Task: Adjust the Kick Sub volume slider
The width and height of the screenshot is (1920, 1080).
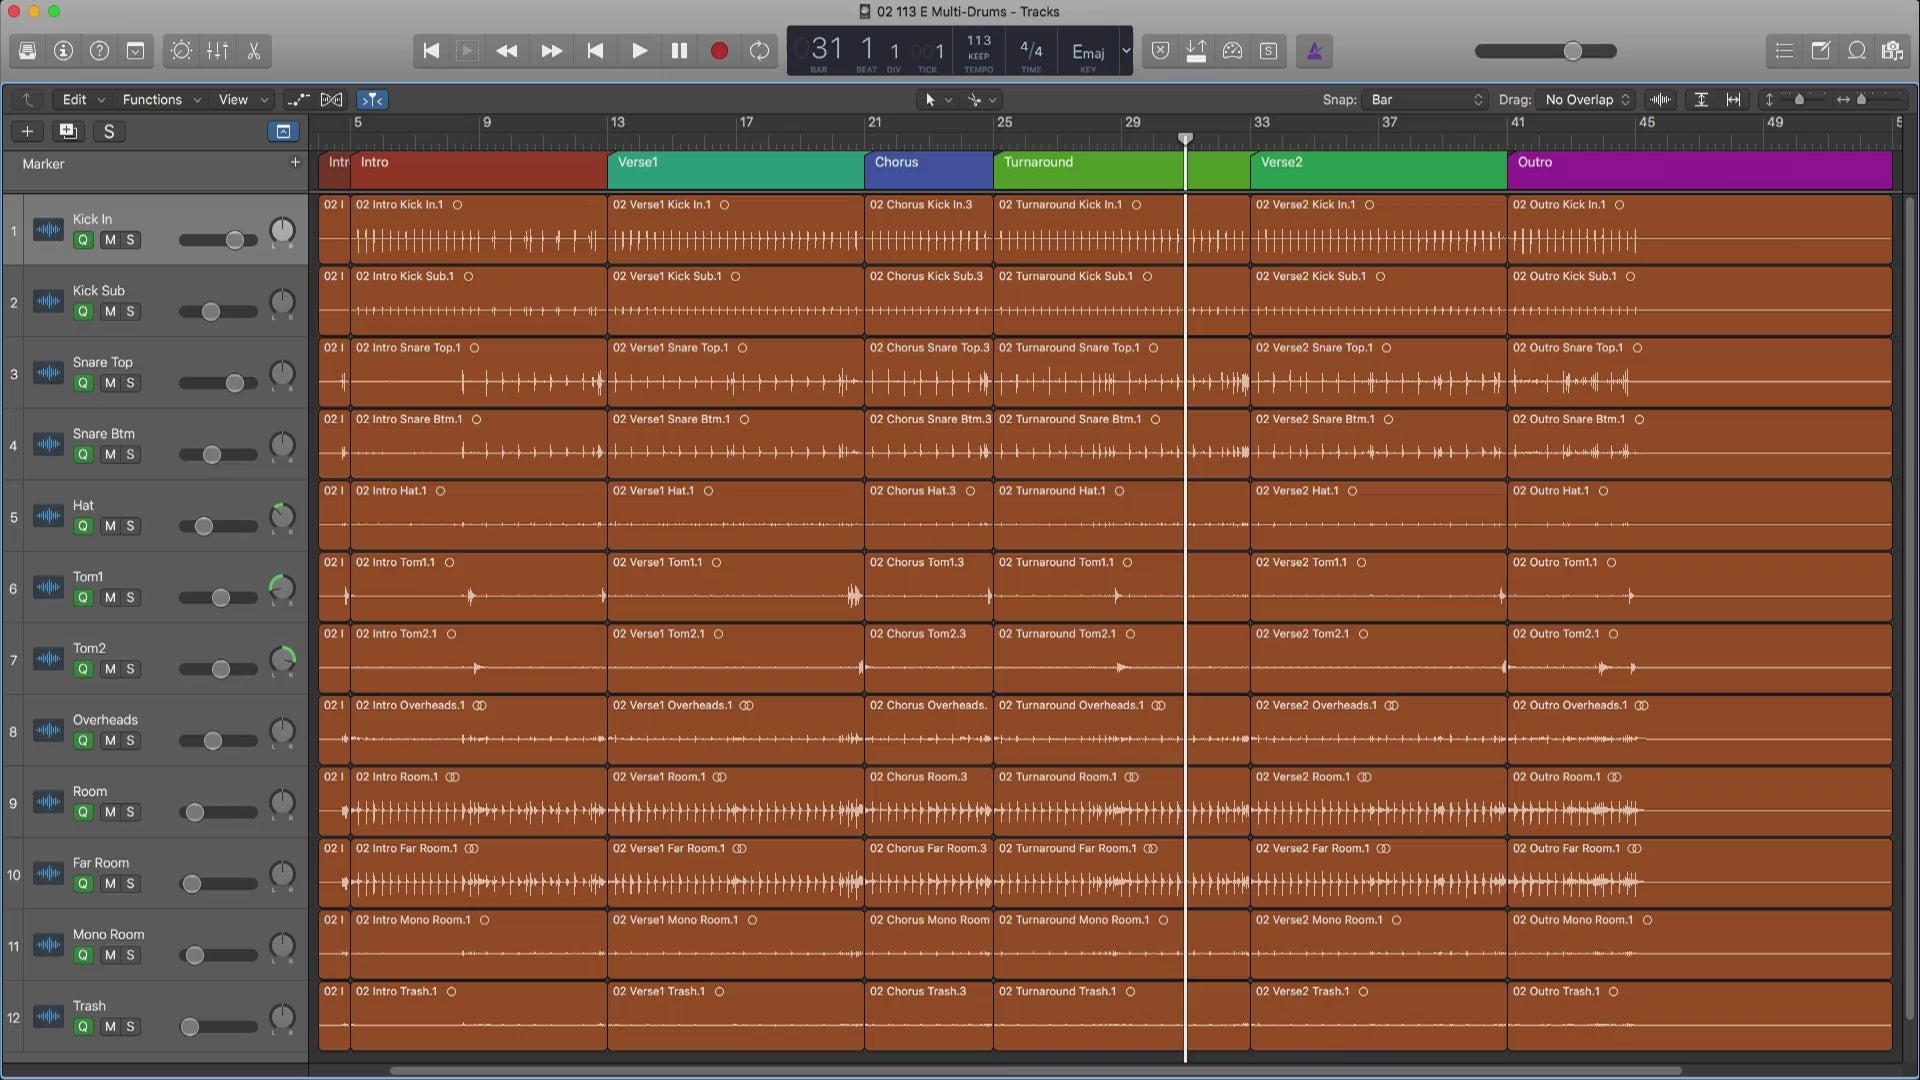Action: [x=218, y=312]
